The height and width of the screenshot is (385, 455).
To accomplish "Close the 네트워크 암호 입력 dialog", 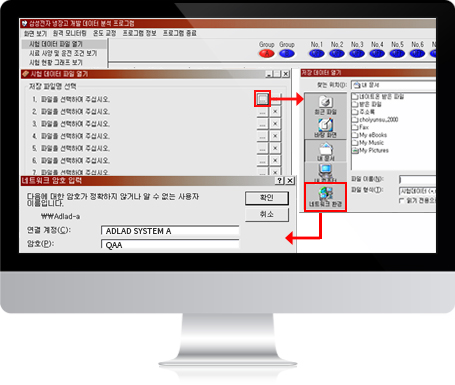I will (290, 181).
